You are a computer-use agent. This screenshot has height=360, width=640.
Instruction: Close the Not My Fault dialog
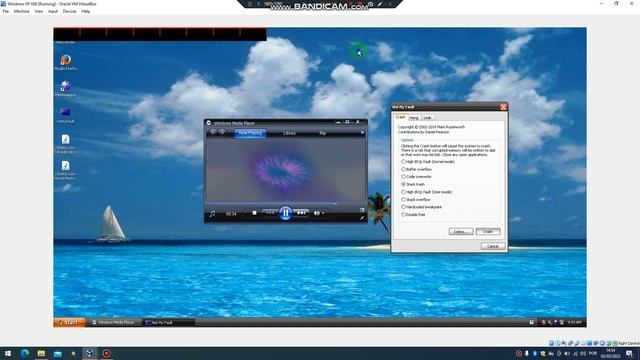[503, 107]
